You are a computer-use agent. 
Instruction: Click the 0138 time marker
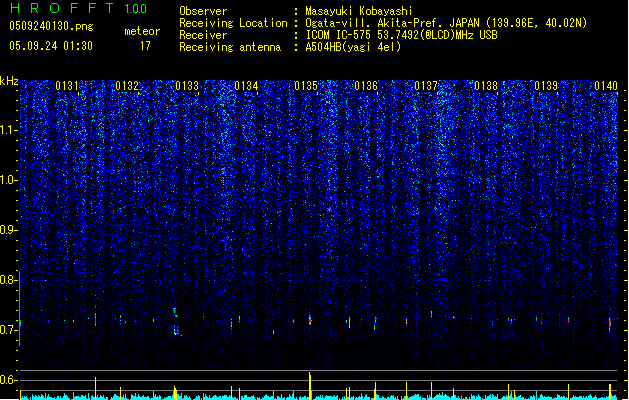486,86
